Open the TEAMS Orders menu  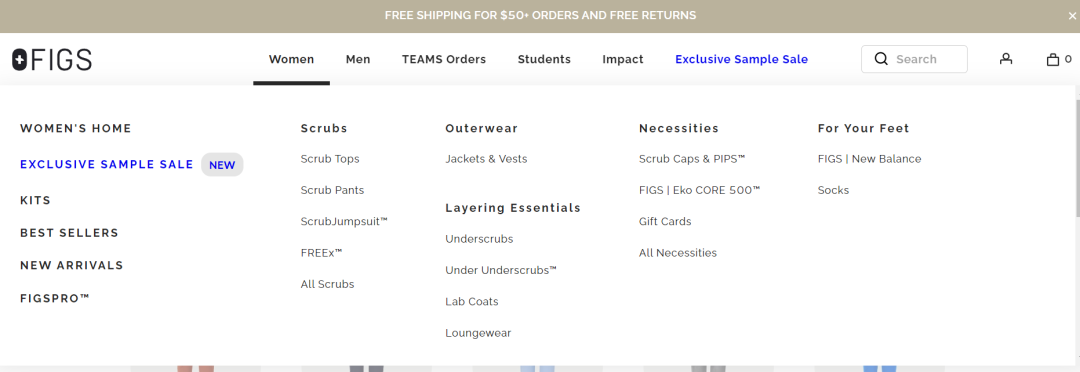444,59
